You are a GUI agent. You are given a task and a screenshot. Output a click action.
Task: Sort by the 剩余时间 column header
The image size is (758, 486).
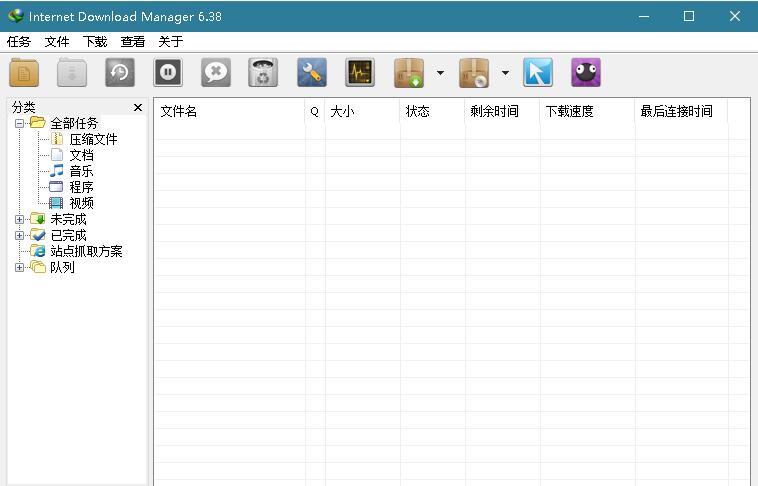coord(502,112)
